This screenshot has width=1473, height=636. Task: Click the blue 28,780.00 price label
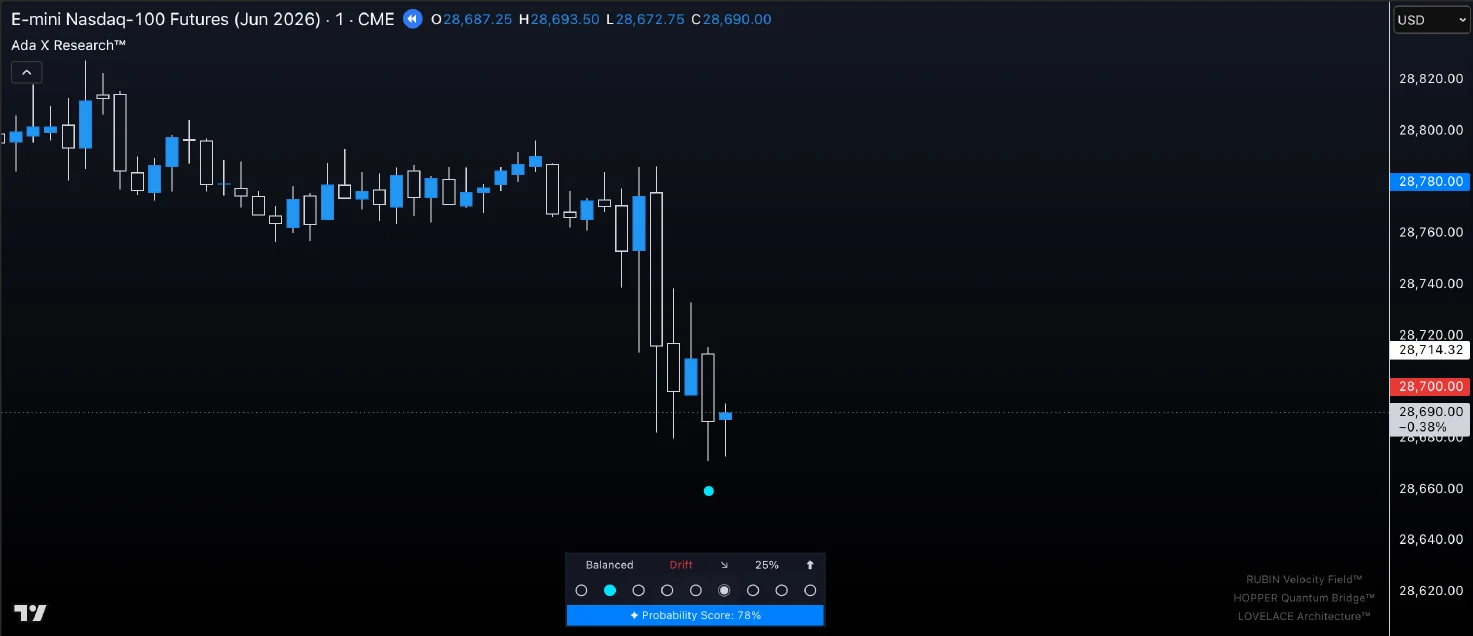point(1430,181)
